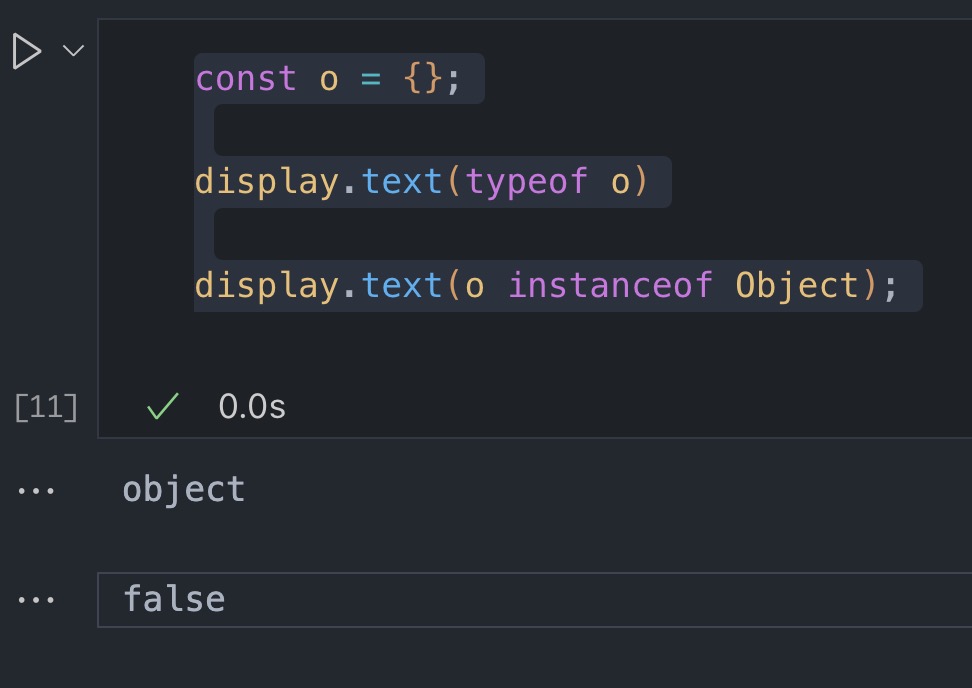972x688 pixels.
Task: Run the cell with the play button
Action: [x=26, y=51]
